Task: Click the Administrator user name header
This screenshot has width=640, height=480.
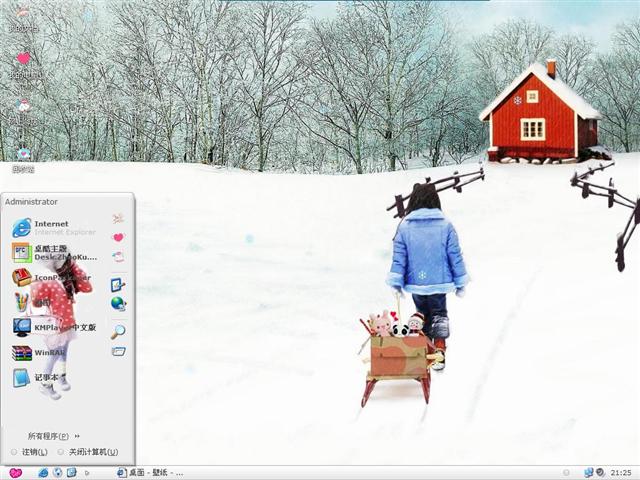Action: pyautogui.click(x=31, y=202)
